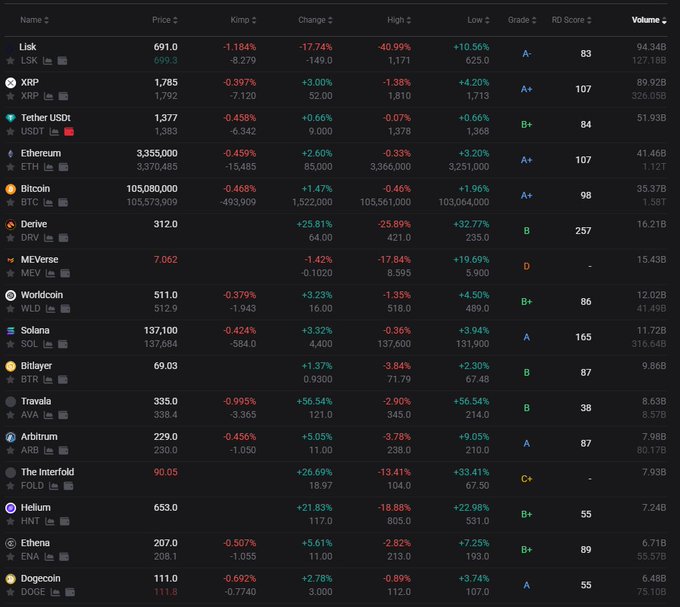Open the ETH chart icon
Image resolution: width=680 pixels, height=607 pixels.
click(x=49, y=167)
